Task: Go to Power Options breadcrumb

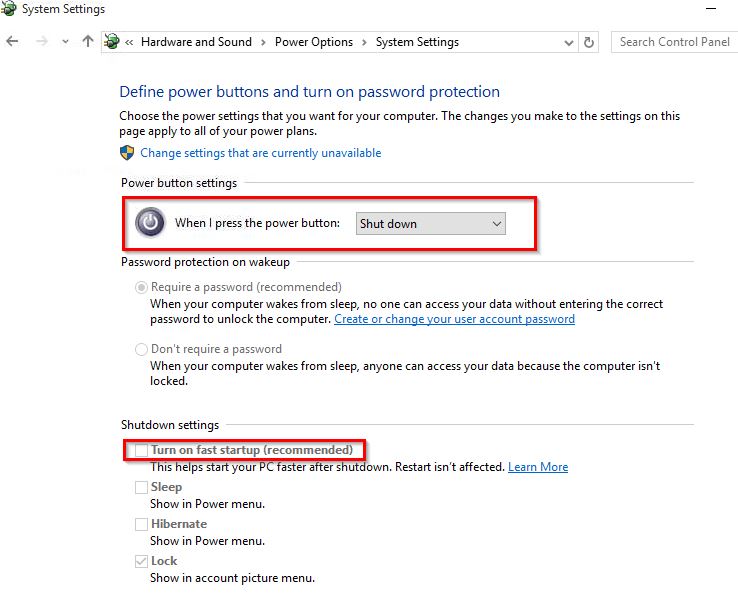Action: [314, 42]
